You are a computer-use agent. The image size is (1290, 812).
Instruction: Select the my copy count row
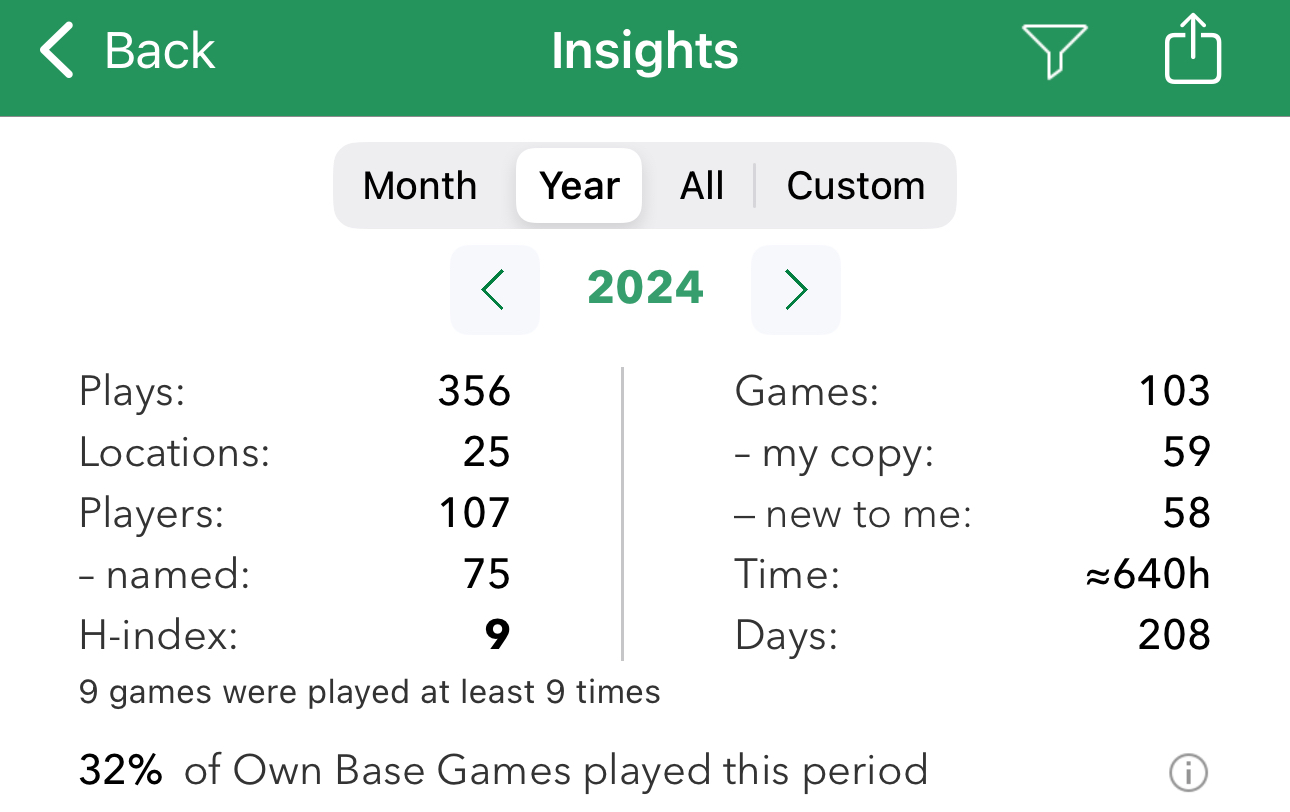(x=971, y=453)
